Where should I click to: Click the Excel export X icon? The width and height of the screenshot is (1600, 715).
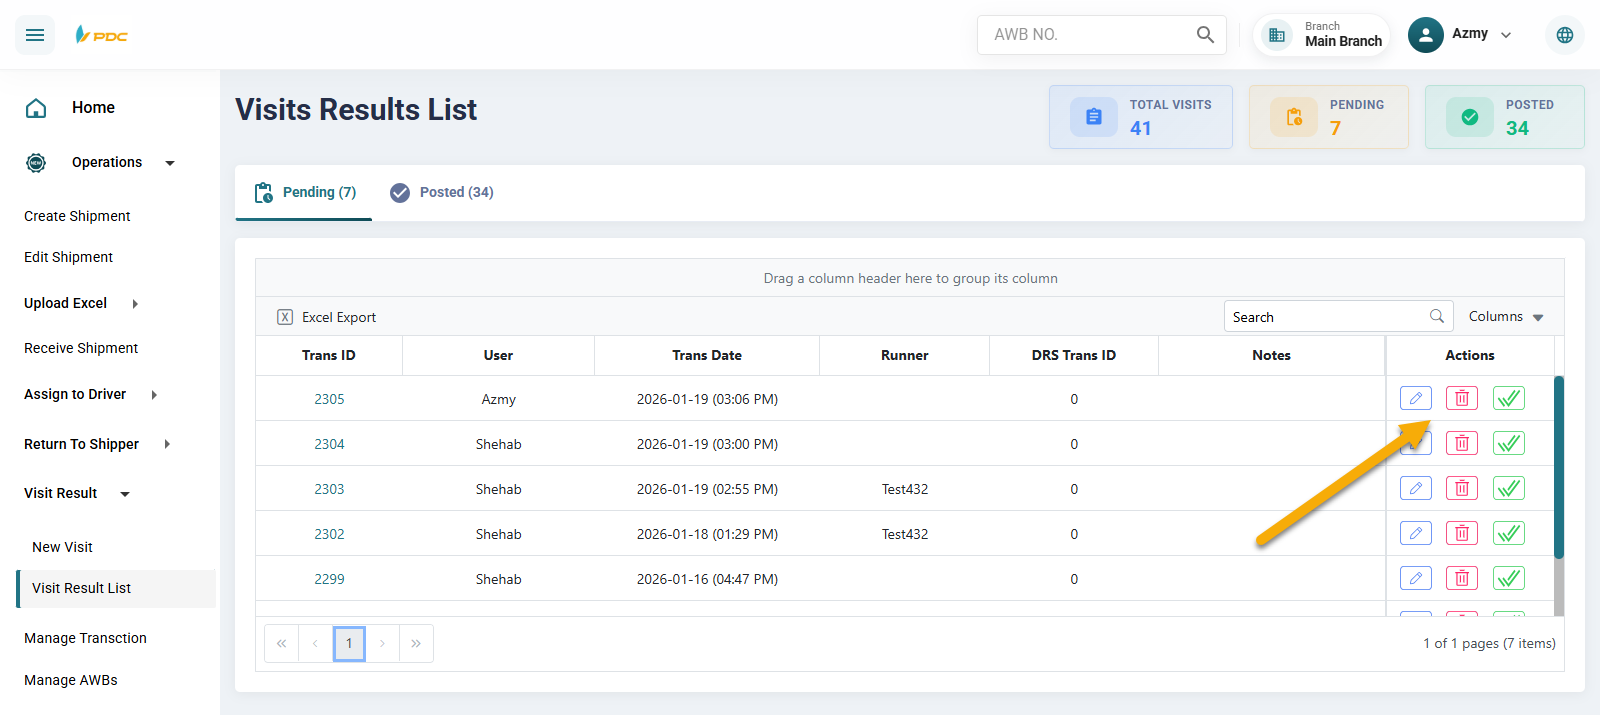pyautogui.click(x=285, y=317)
